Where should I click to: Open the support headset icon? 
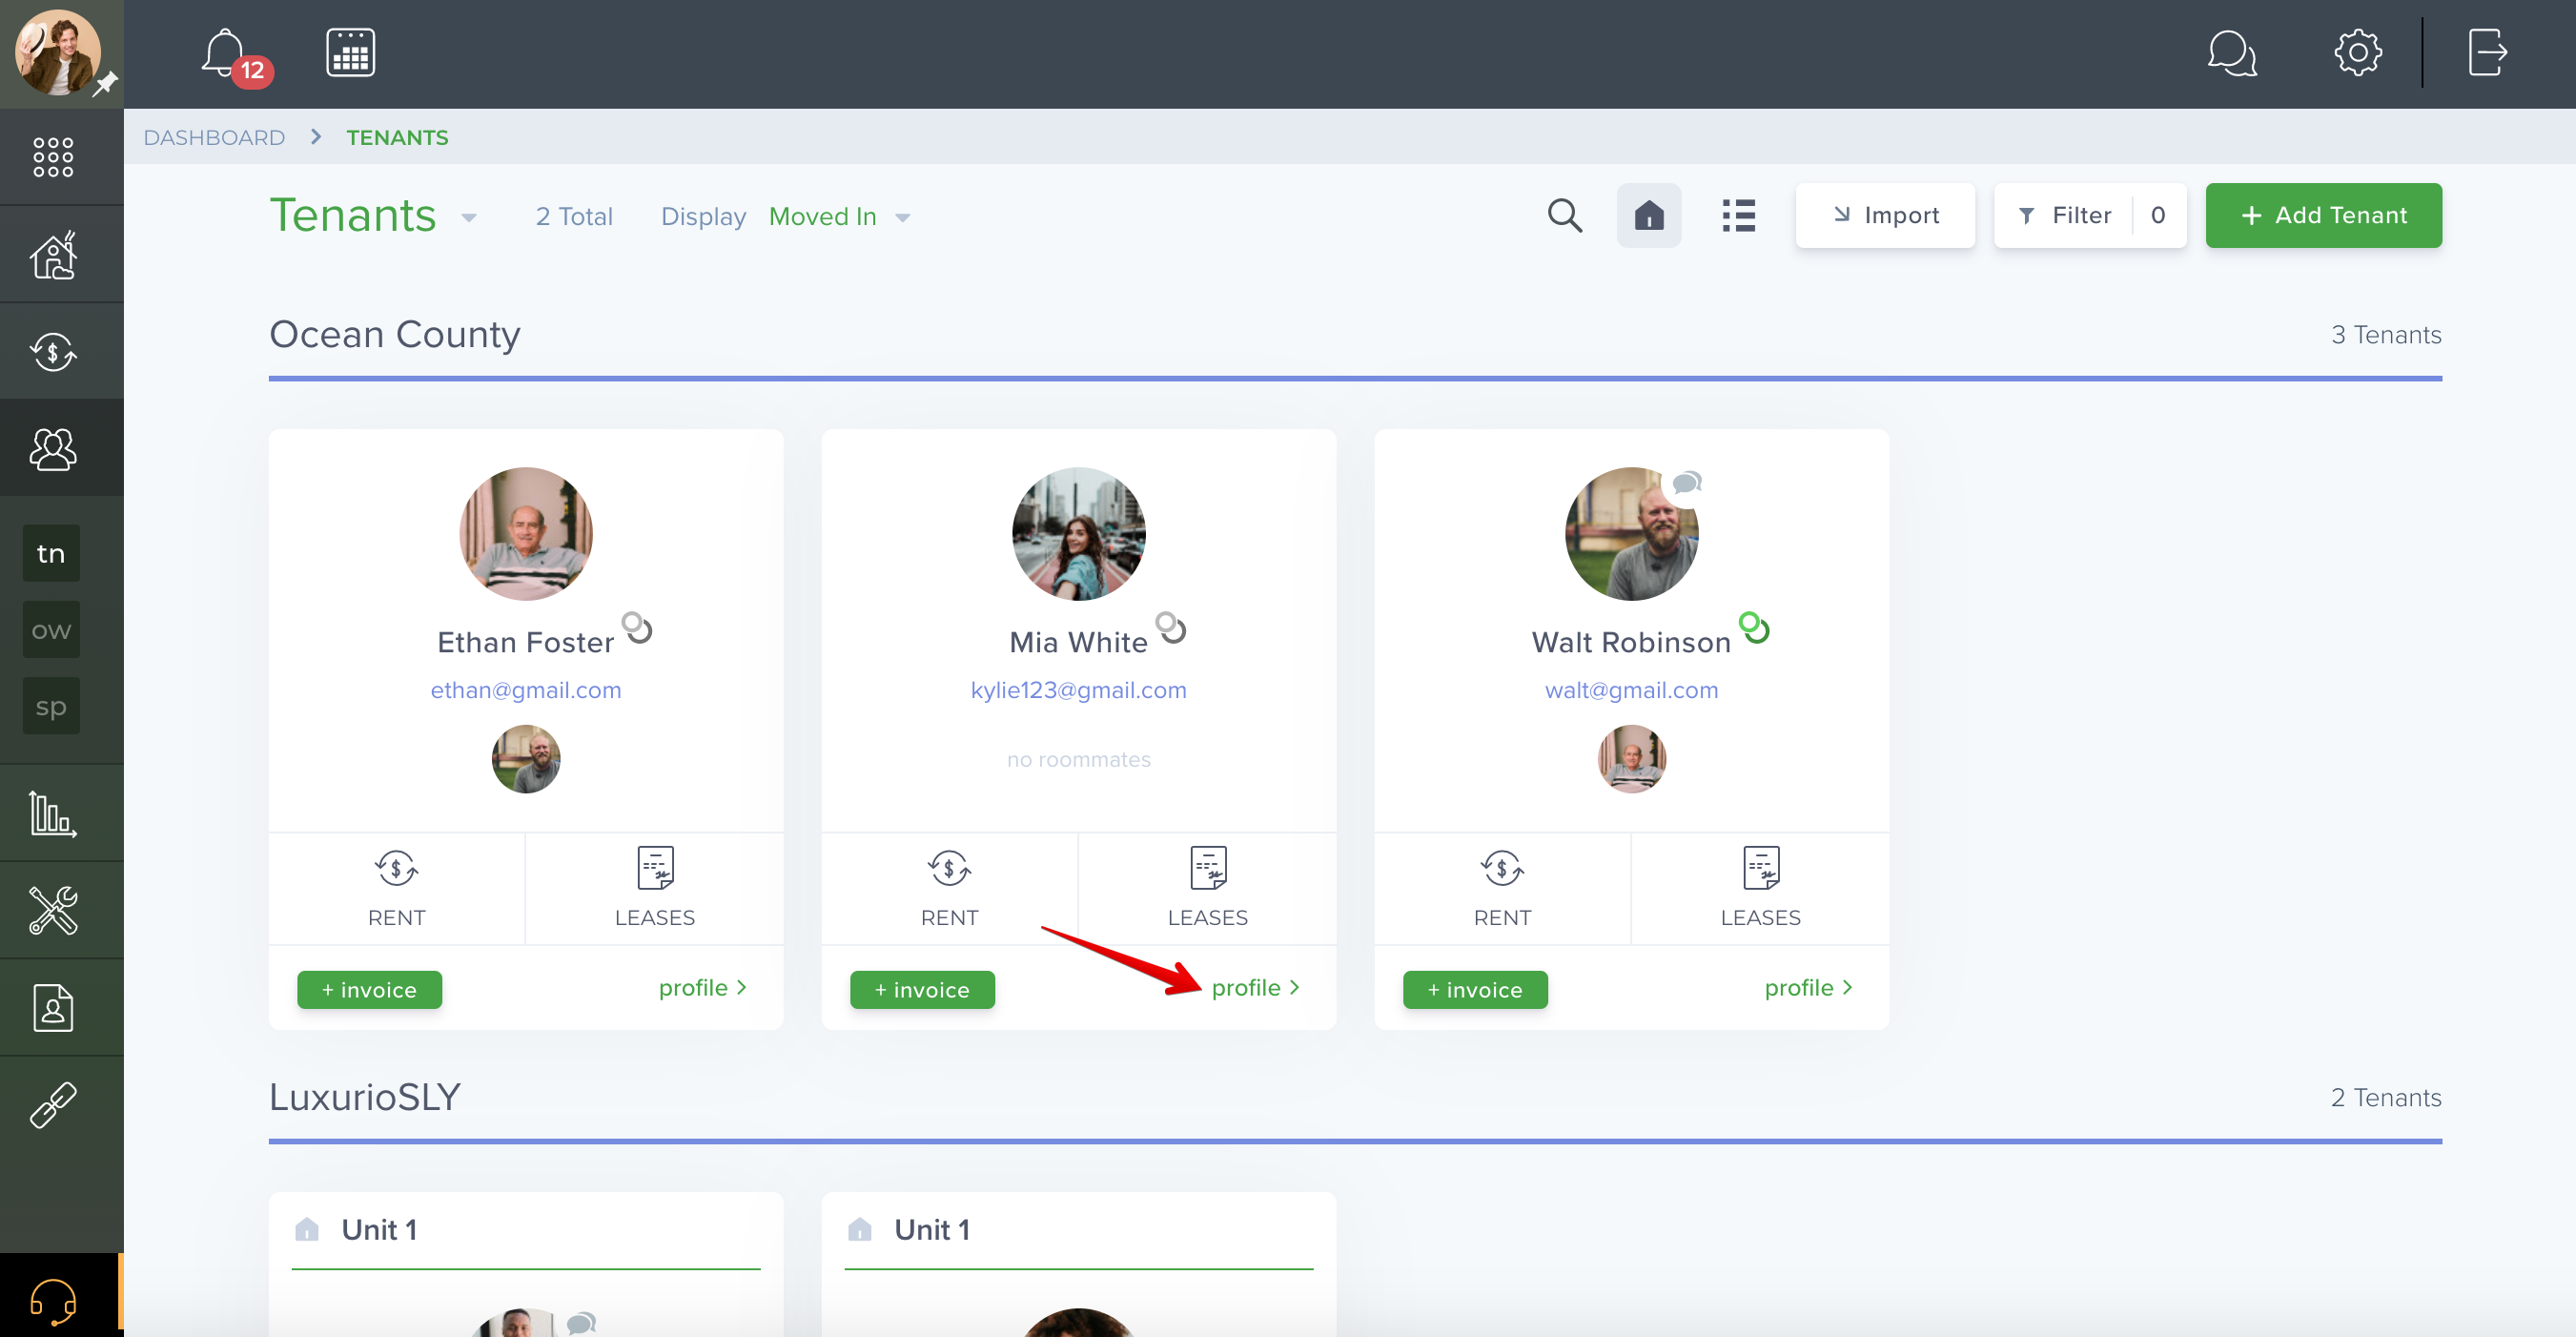point(53,1301)
